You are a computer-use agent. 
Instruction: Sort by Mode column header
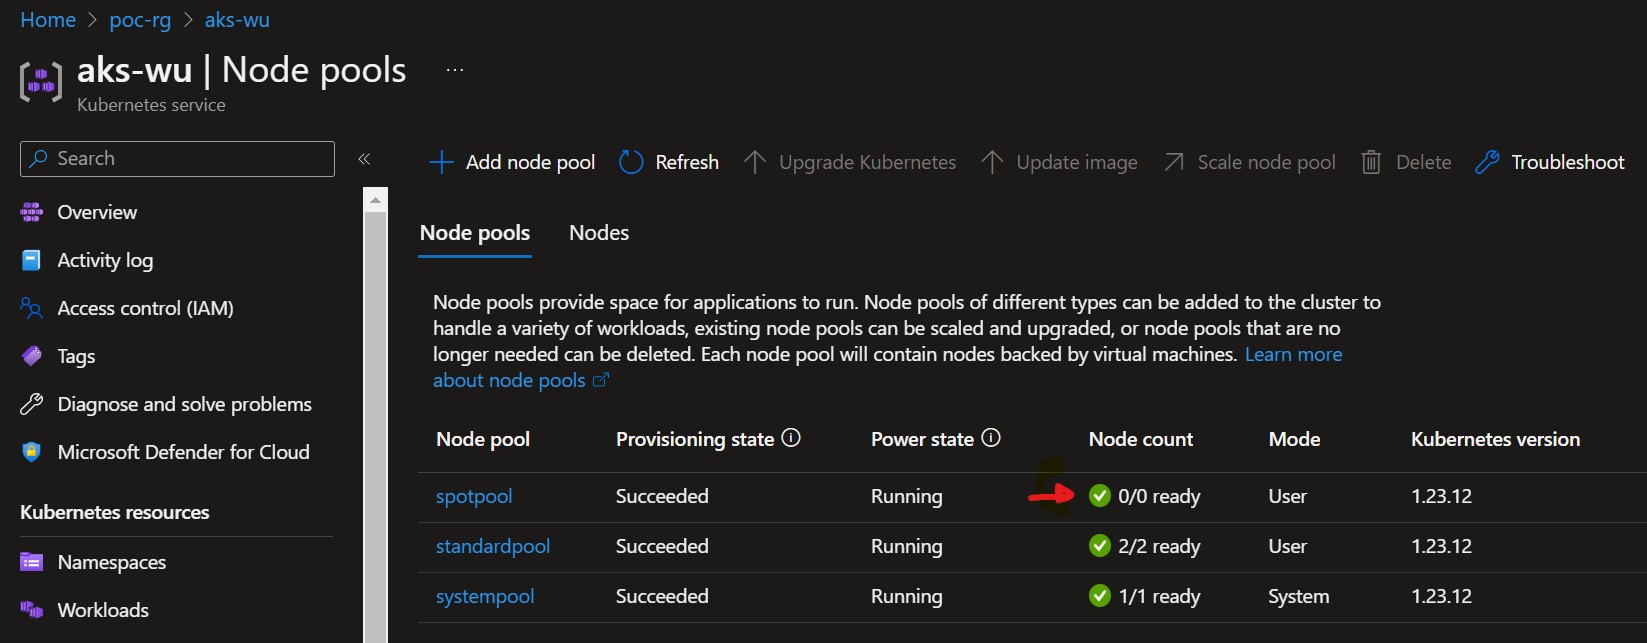click(x=1294, y=439)
